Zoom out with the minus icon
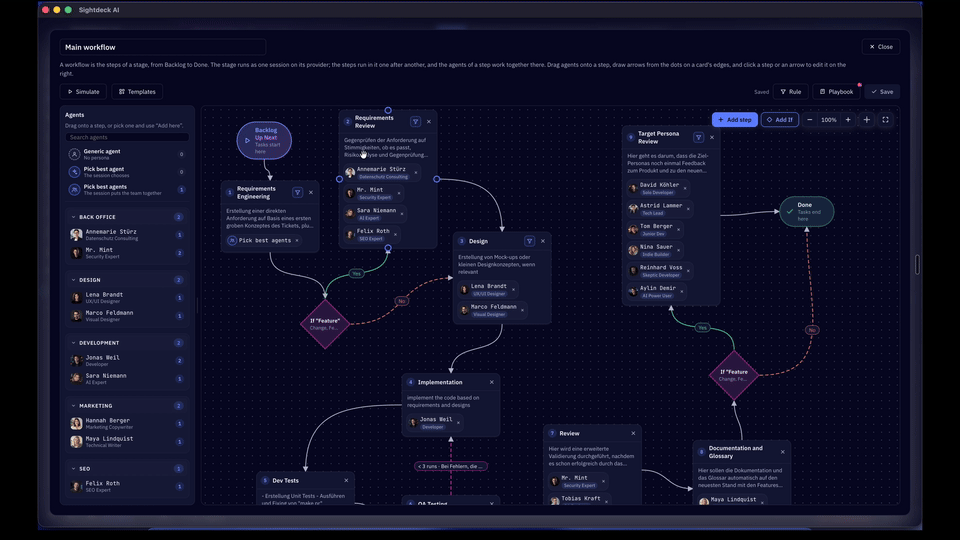 coord(809,120)
